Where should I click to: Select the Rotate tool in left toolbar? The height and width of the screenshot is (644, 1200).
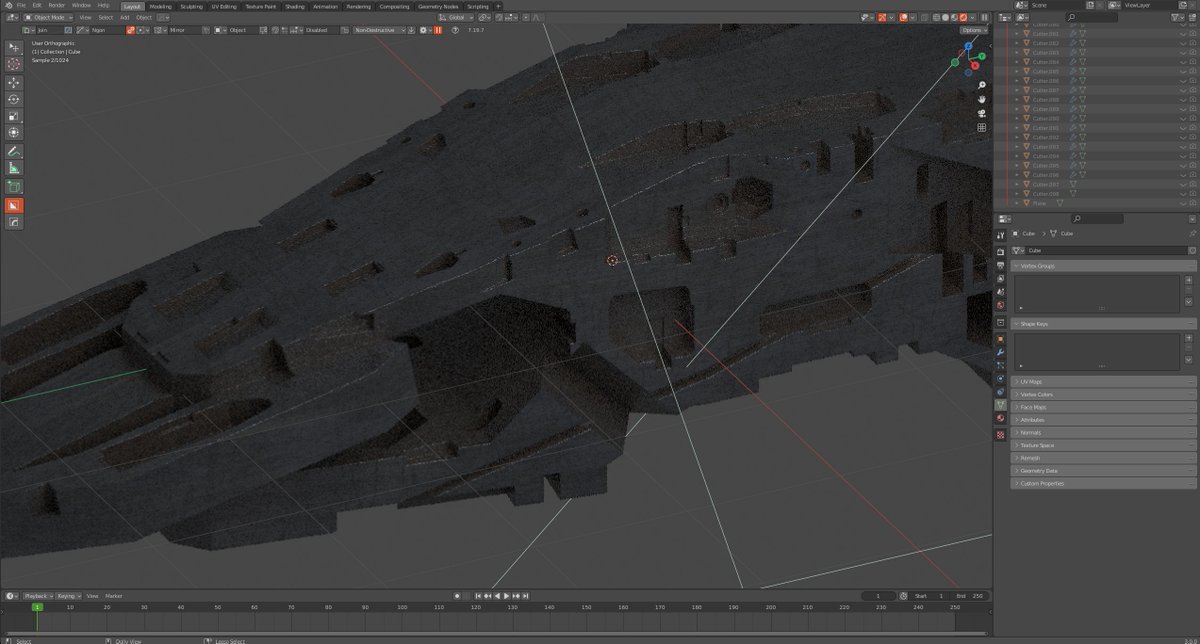pos(14,99)
